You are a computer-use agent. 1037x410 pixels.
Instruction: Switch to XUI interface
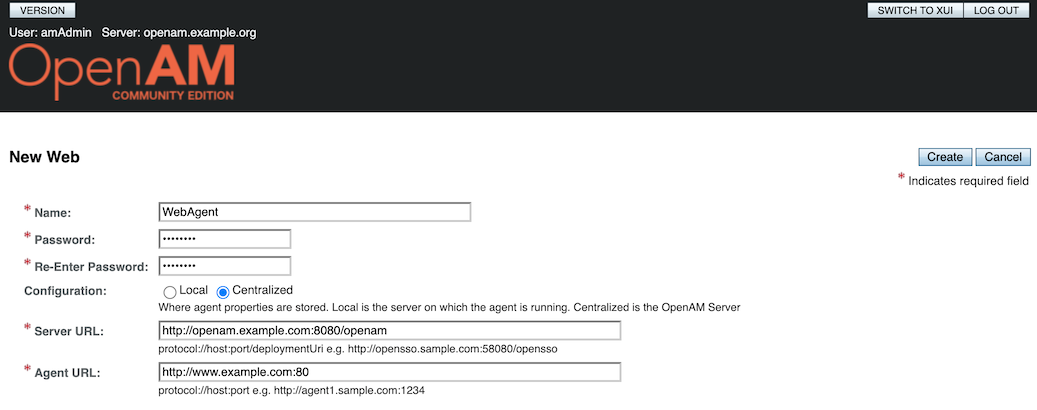pos(915,11)
